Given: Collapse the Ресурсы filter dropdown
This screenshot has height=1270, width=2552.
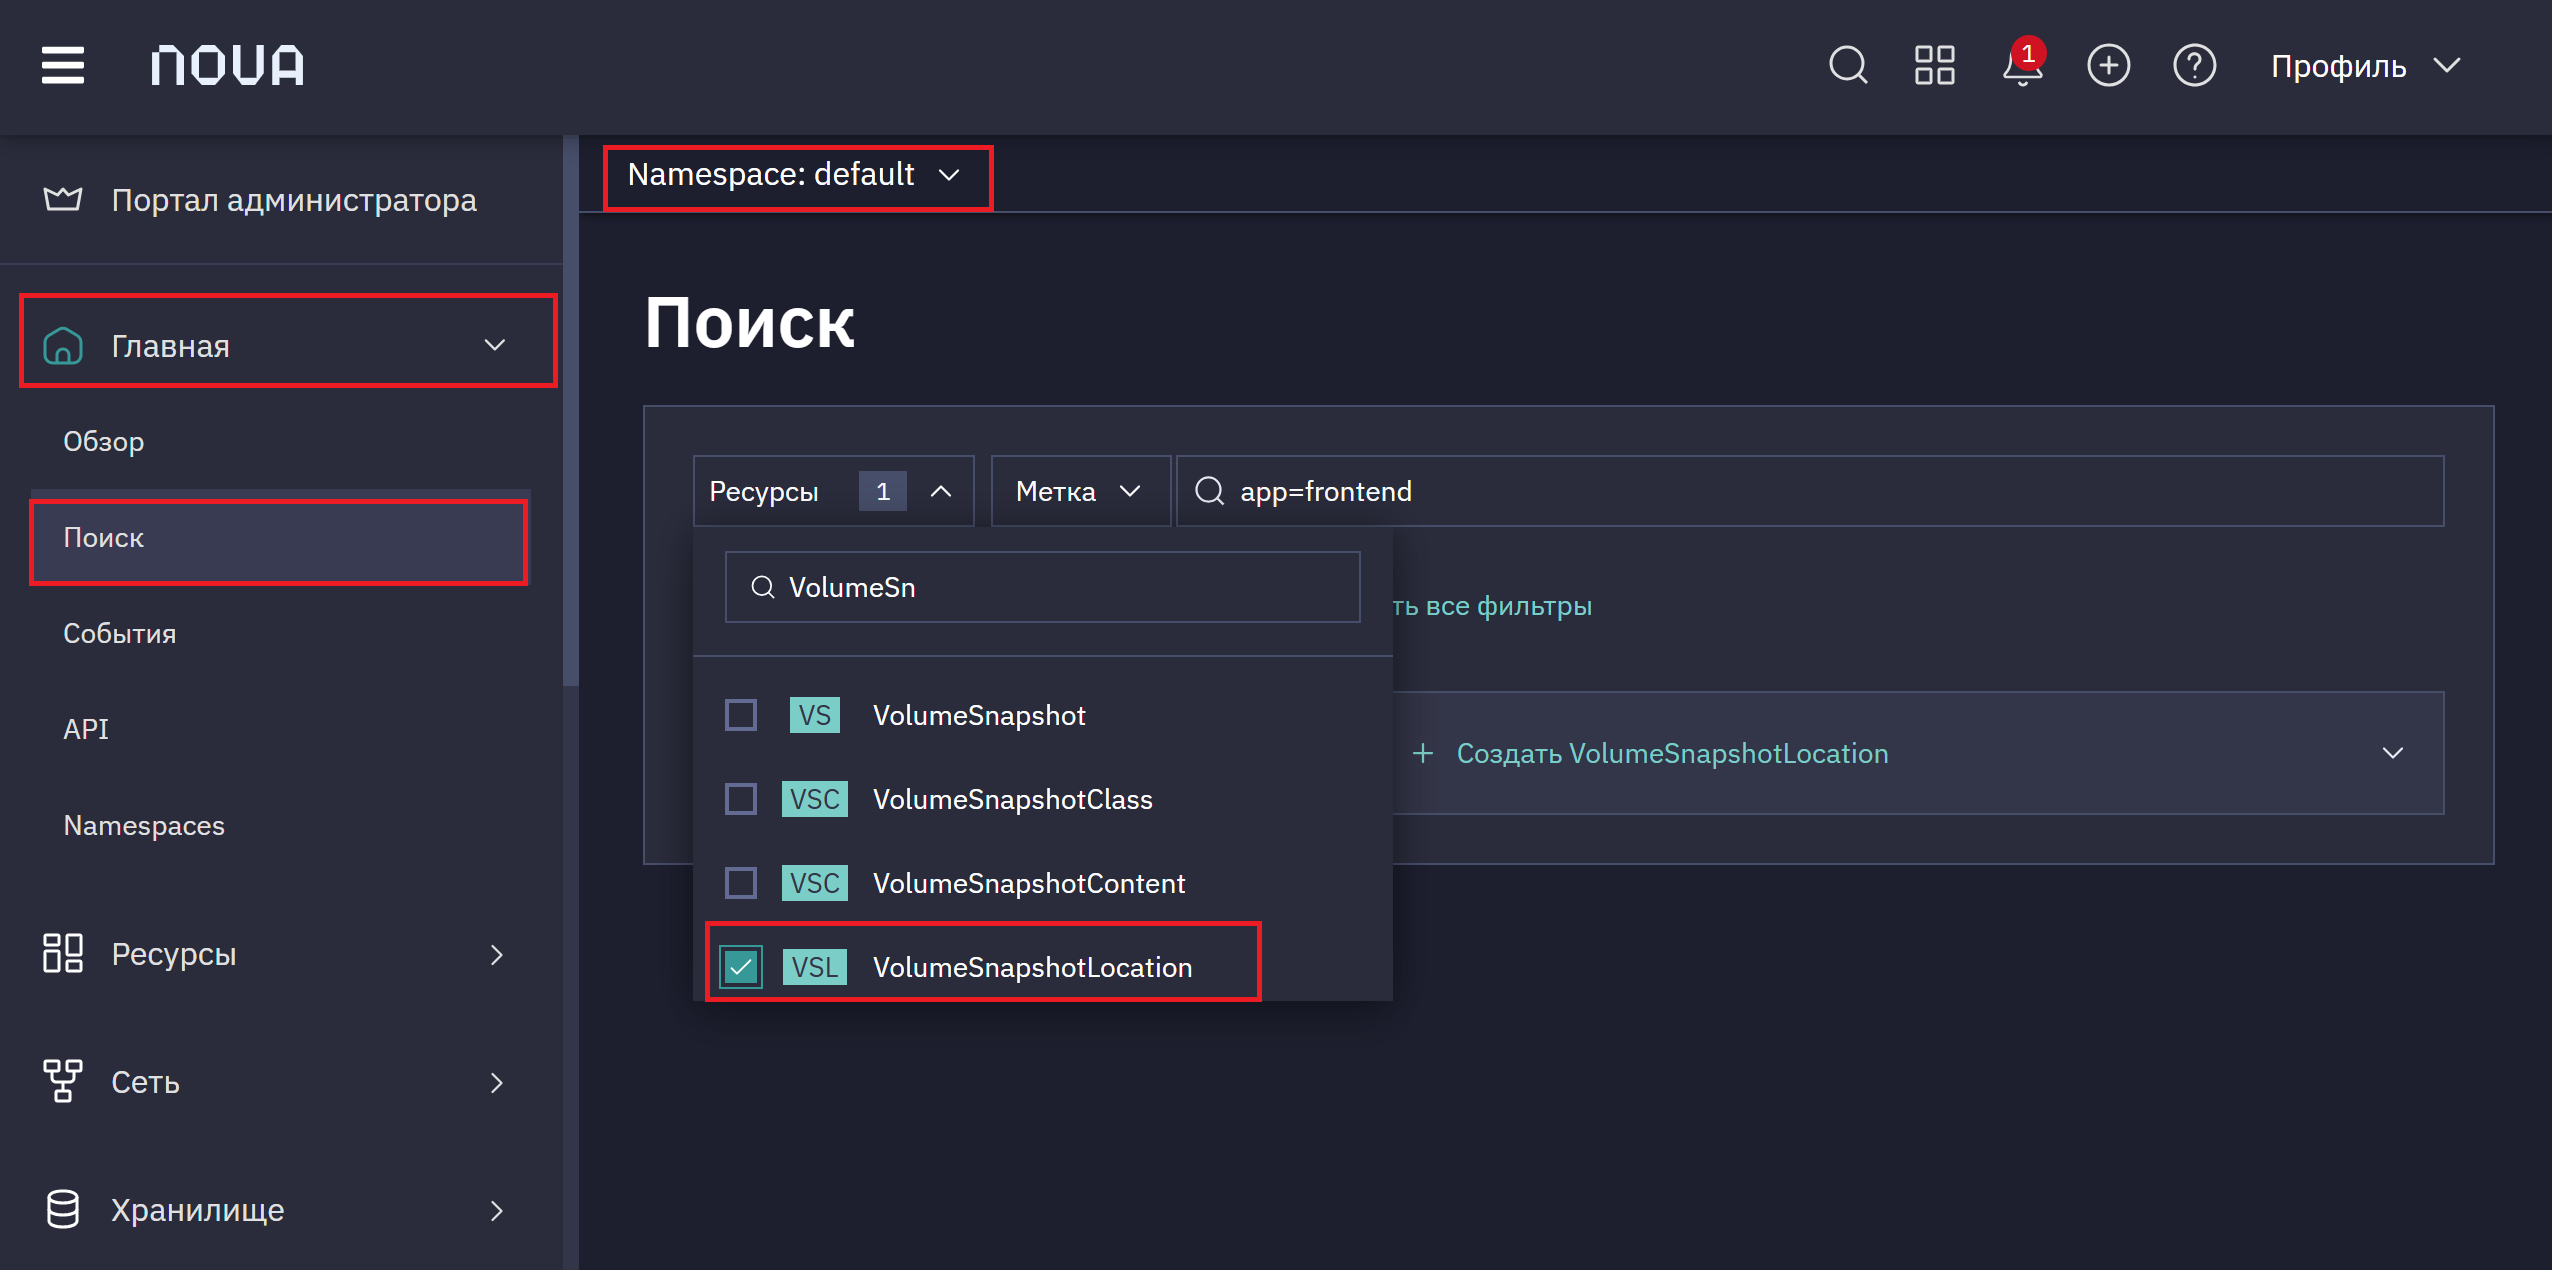Looking at the screenshot, I should (833, 491).
